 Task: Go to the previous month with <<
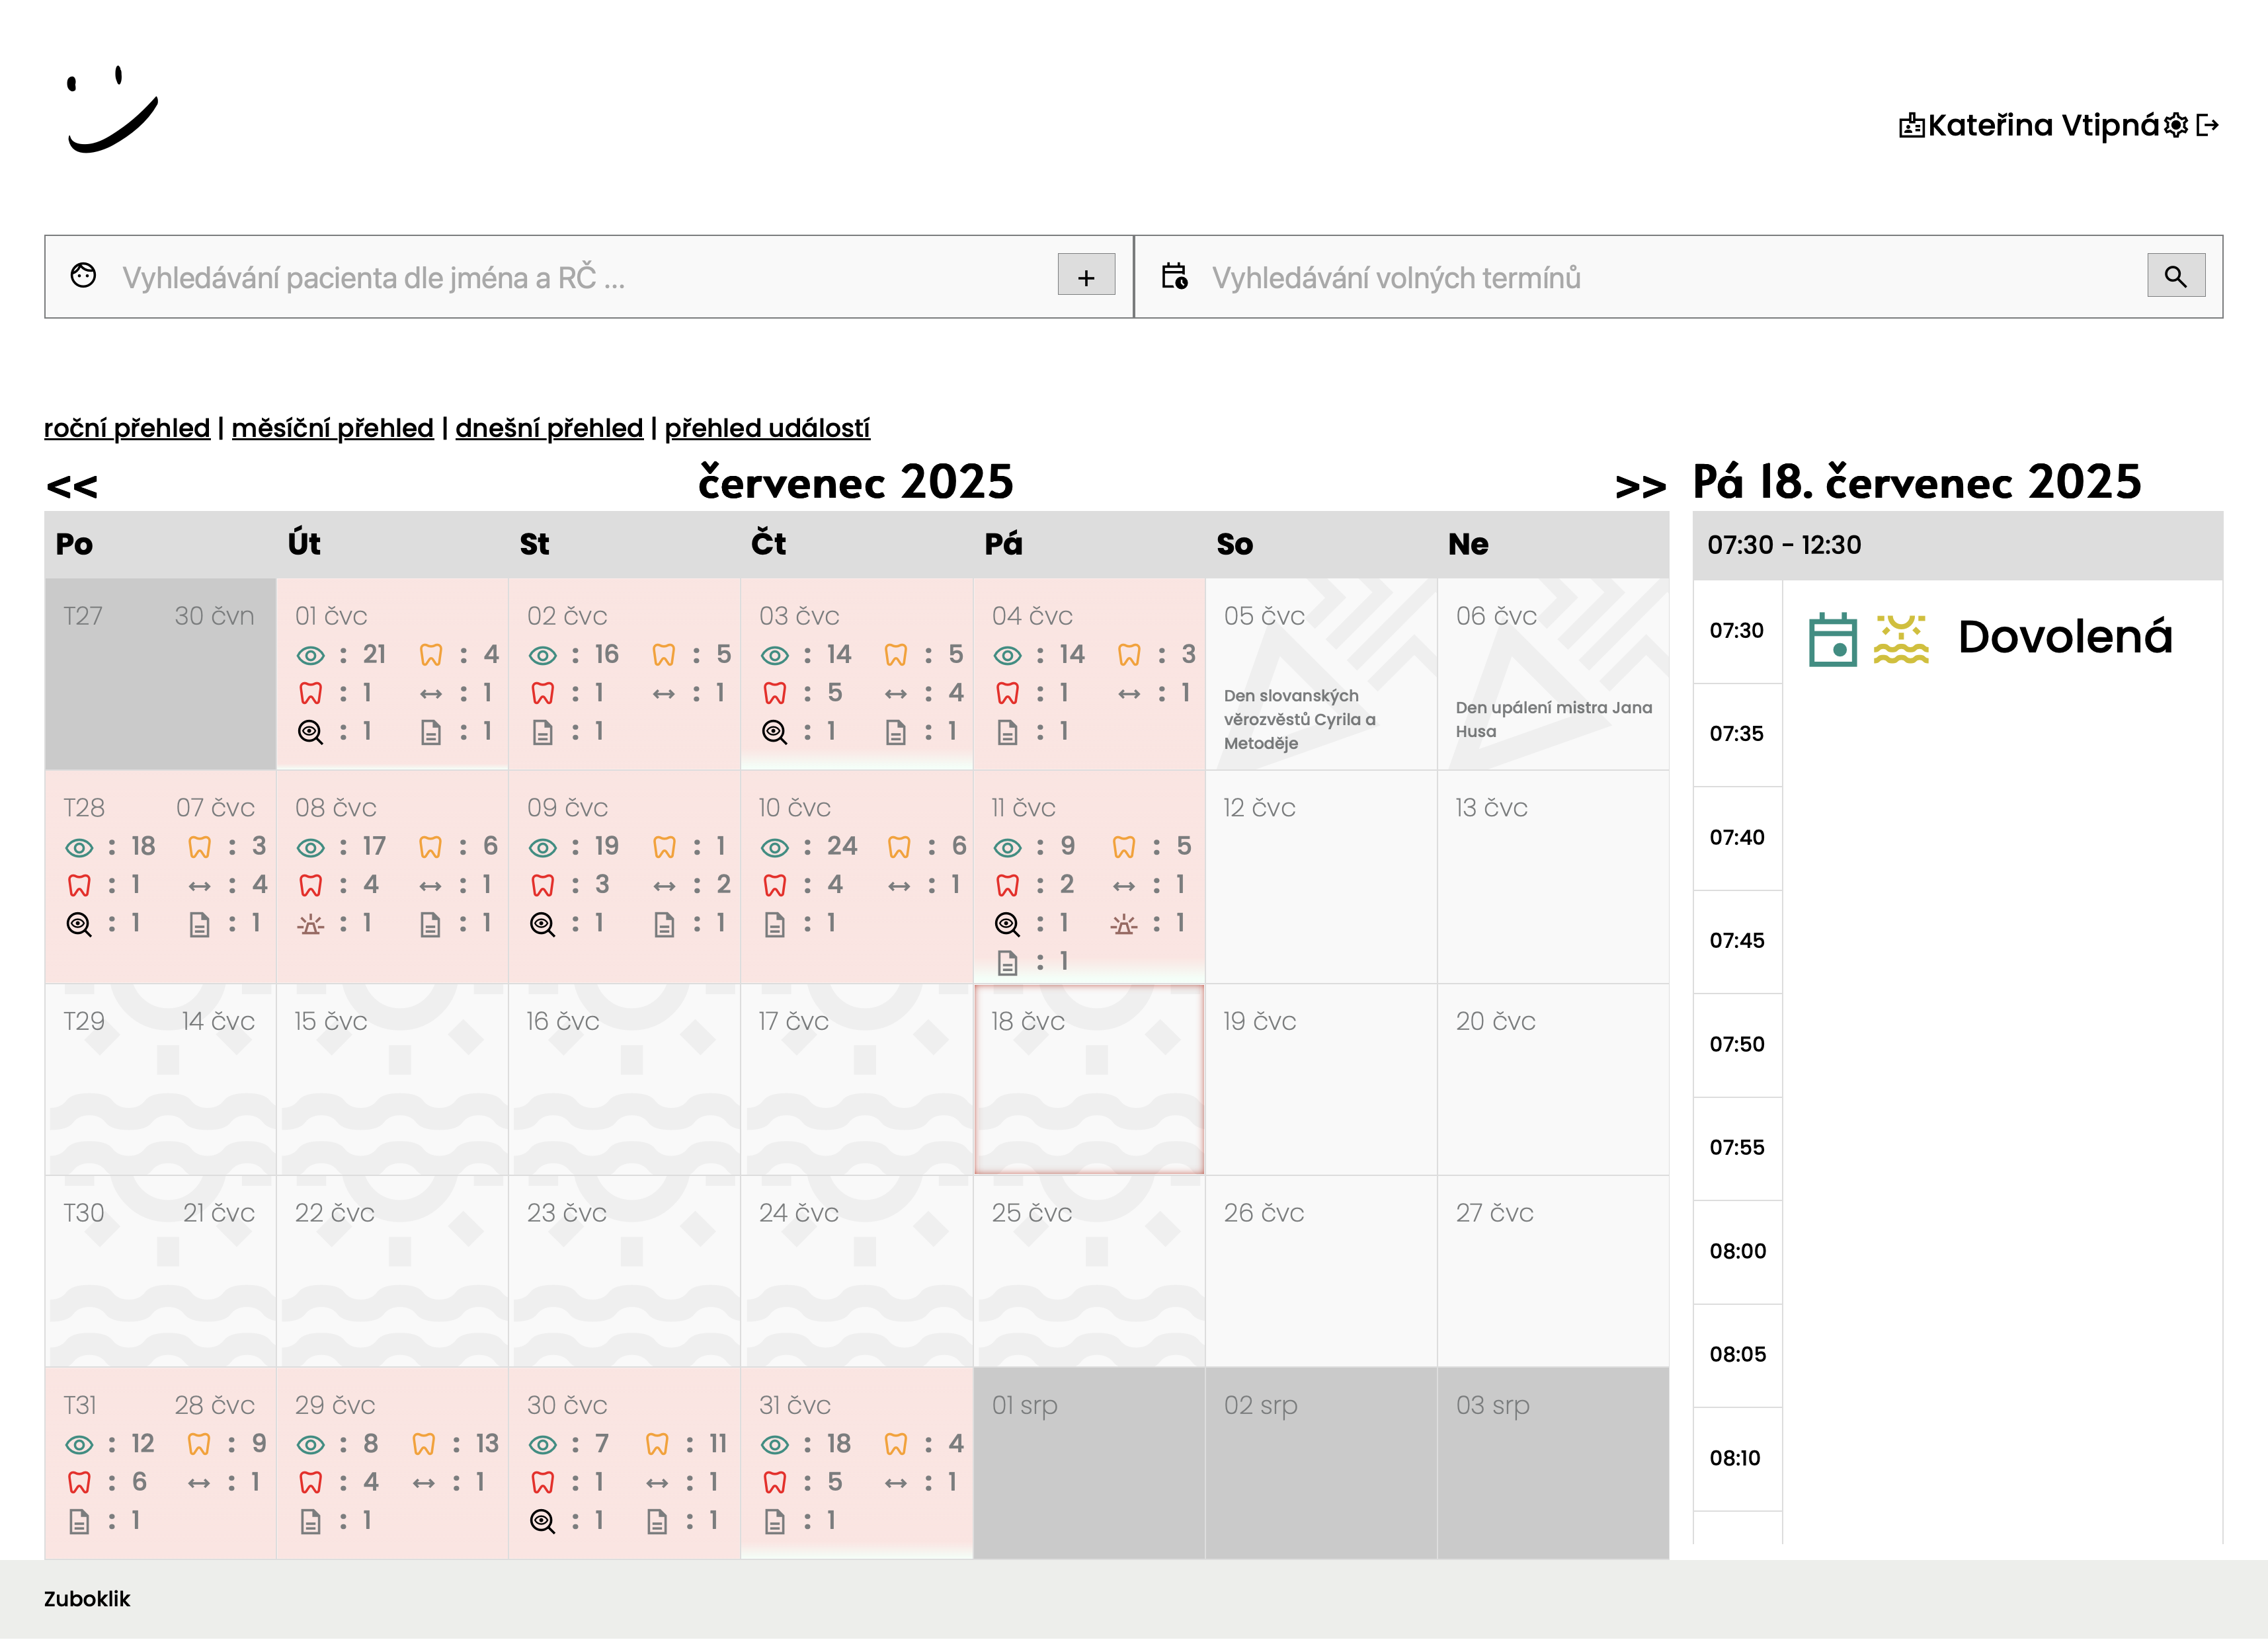tap(72, 487)
